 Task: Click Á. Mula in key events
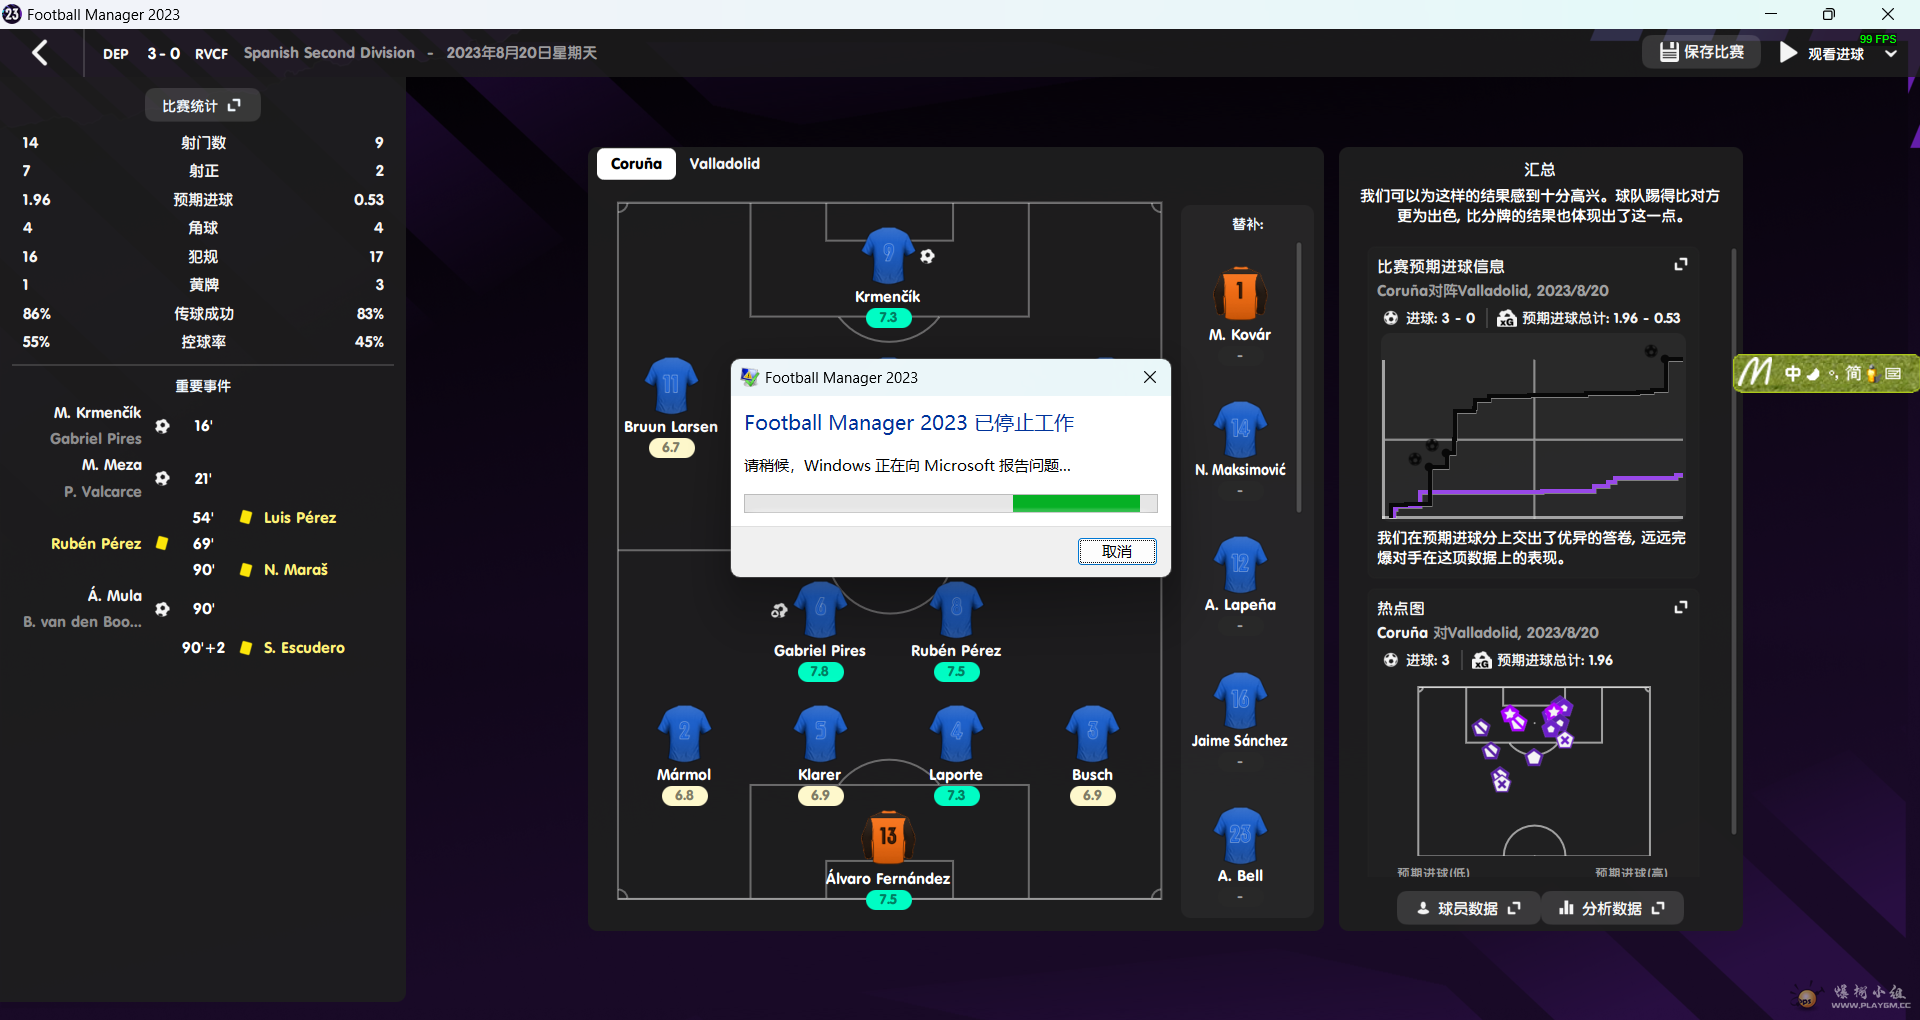(x=114, y=595)
